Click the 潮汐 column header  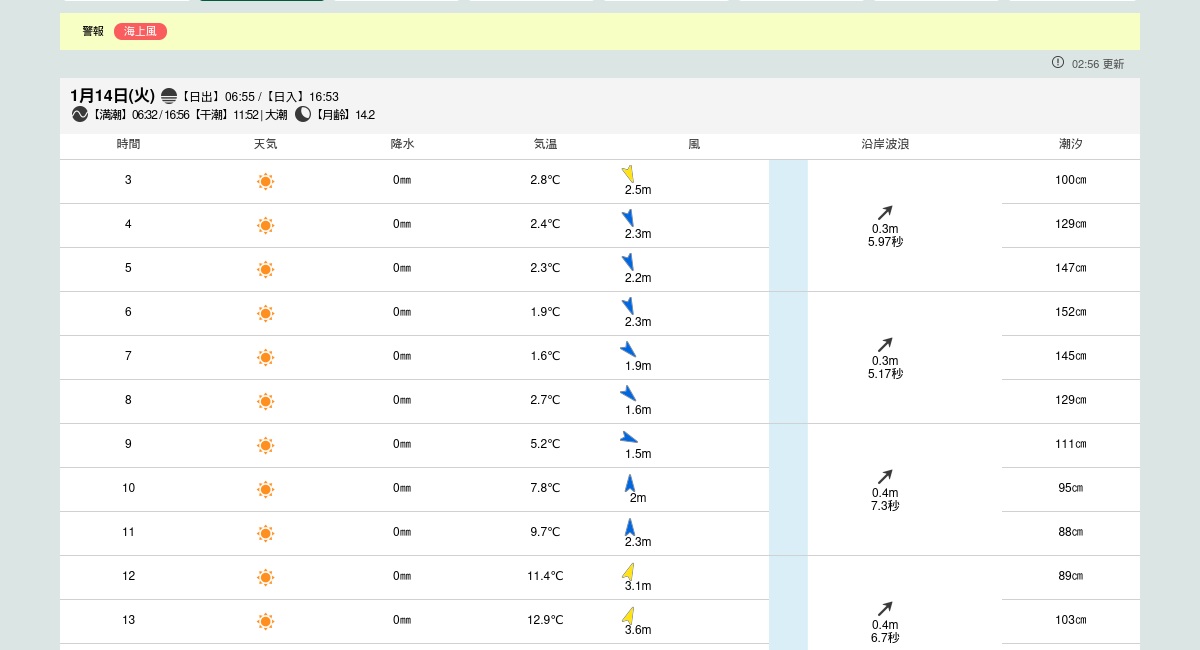(x=1071, y=144)
